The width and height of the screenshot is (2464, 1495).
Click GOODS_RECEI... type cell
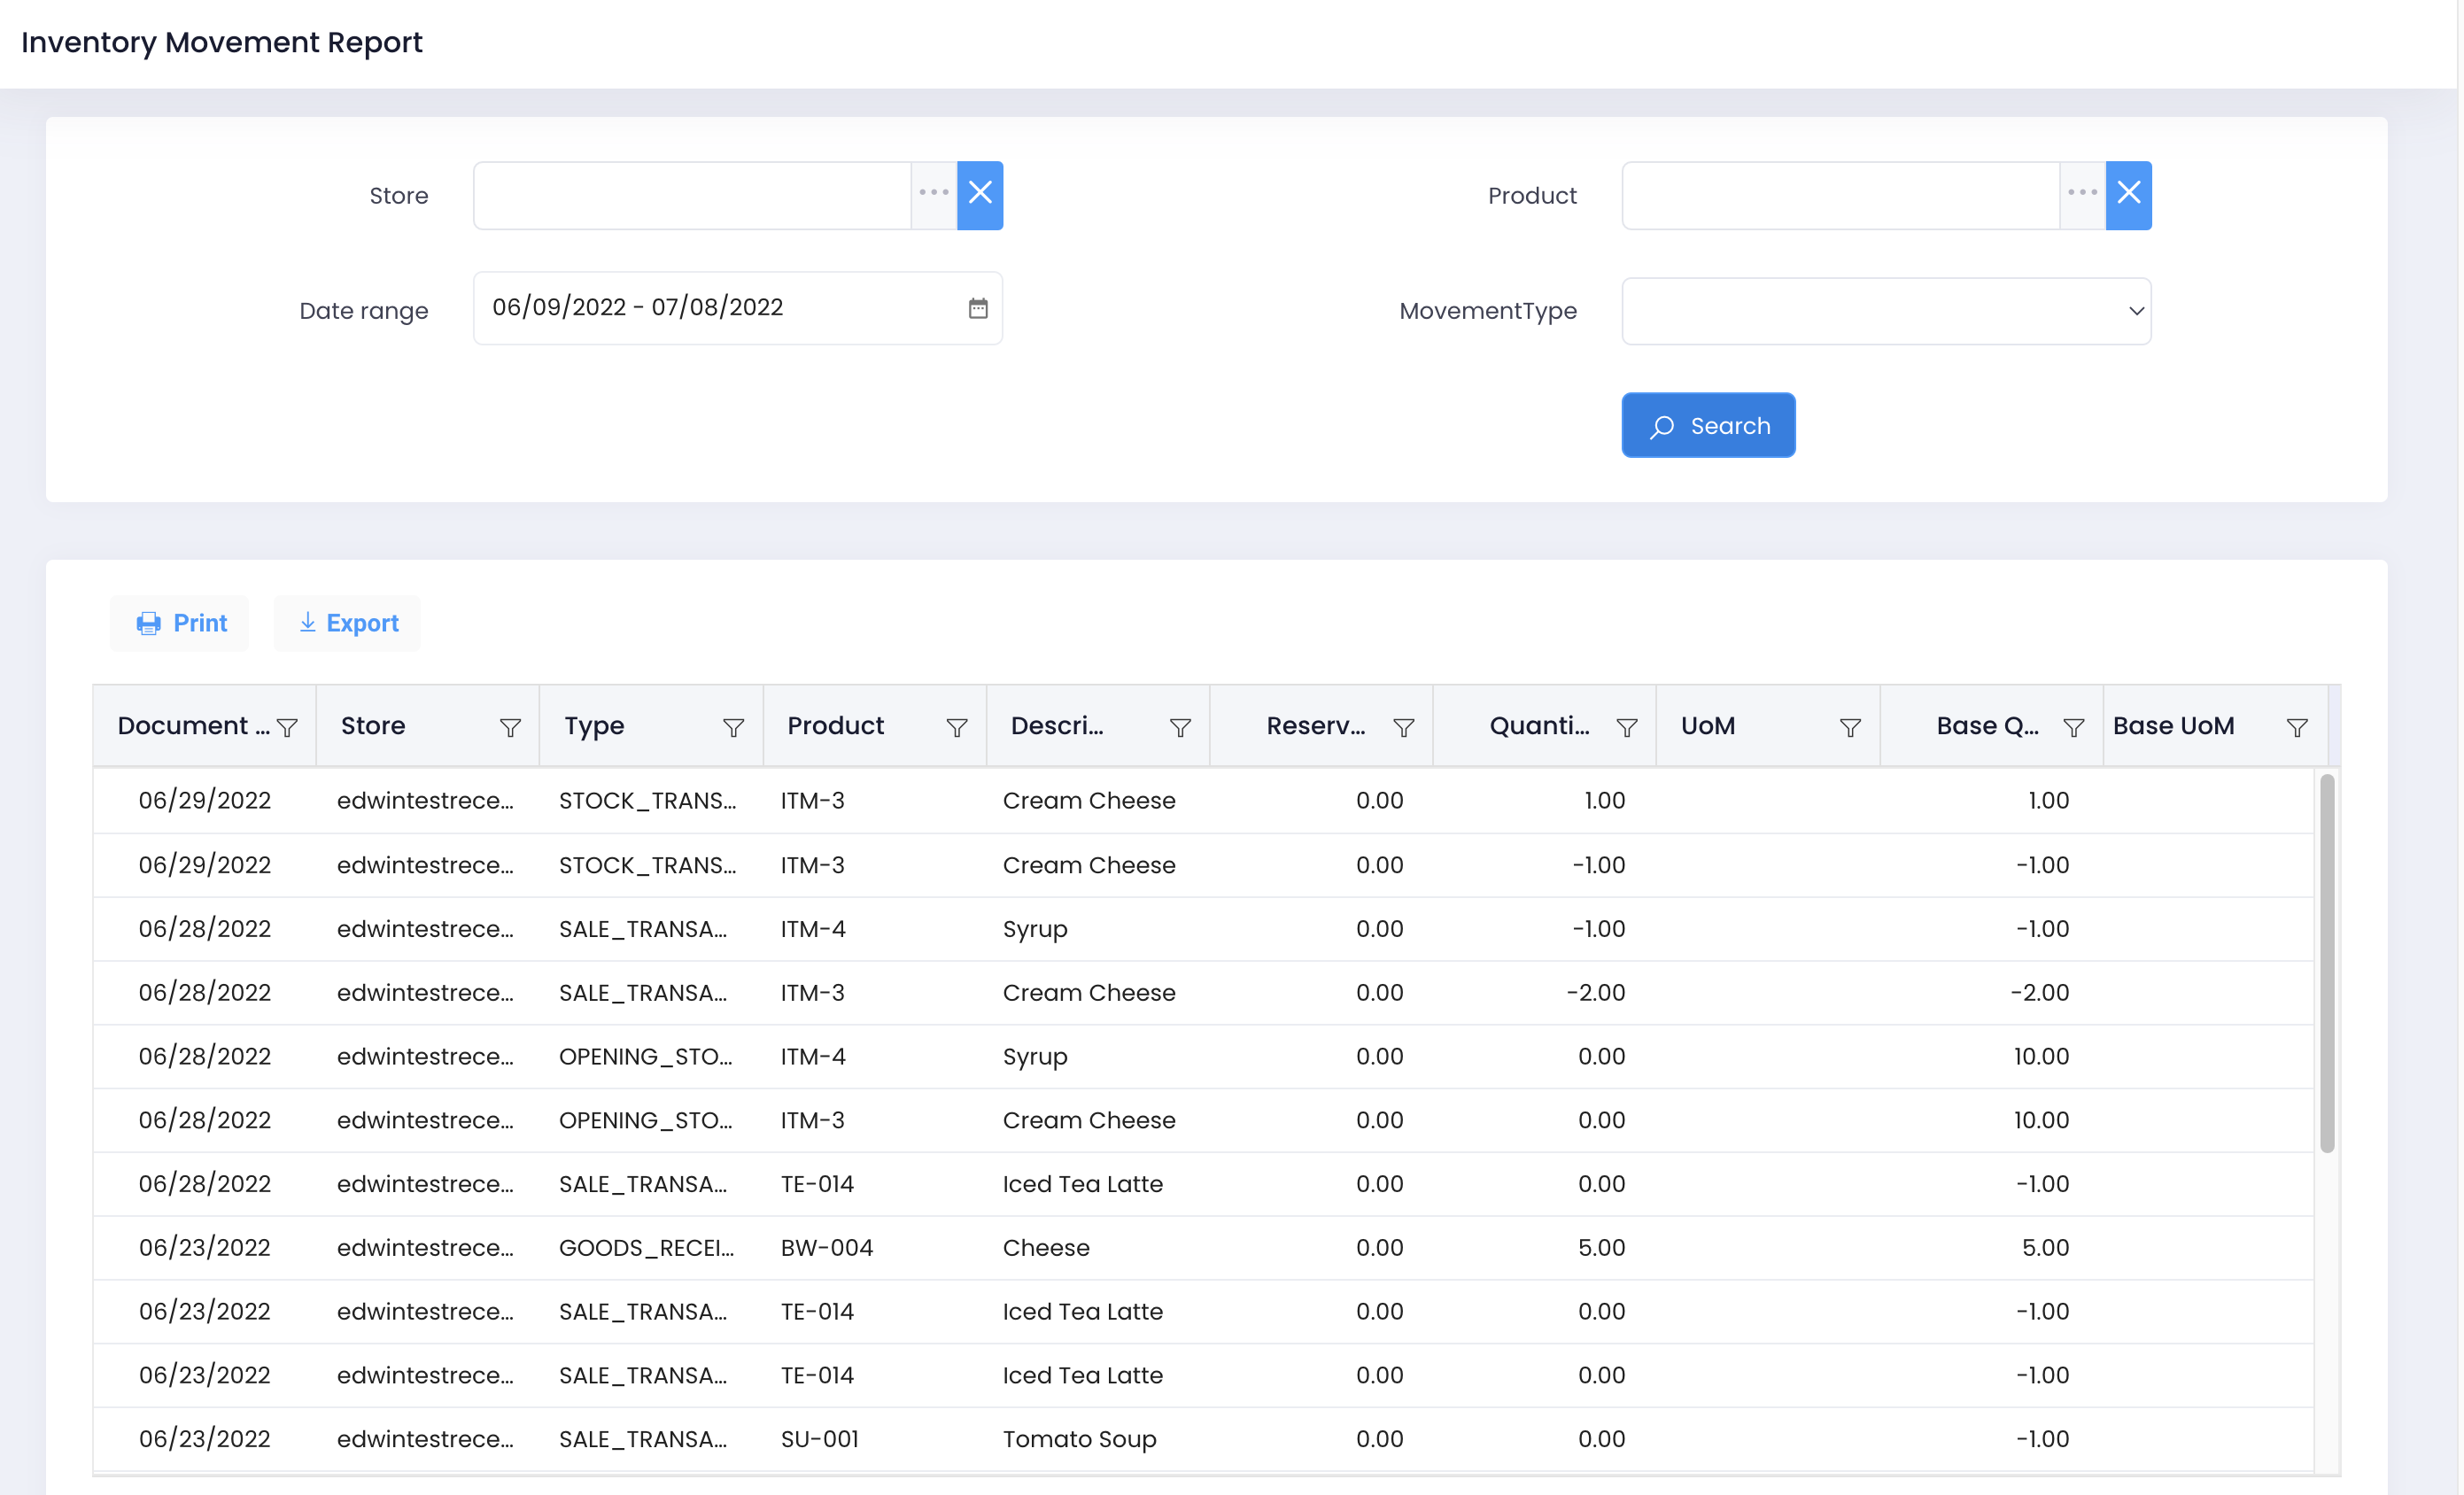[x=646, y=1247]
